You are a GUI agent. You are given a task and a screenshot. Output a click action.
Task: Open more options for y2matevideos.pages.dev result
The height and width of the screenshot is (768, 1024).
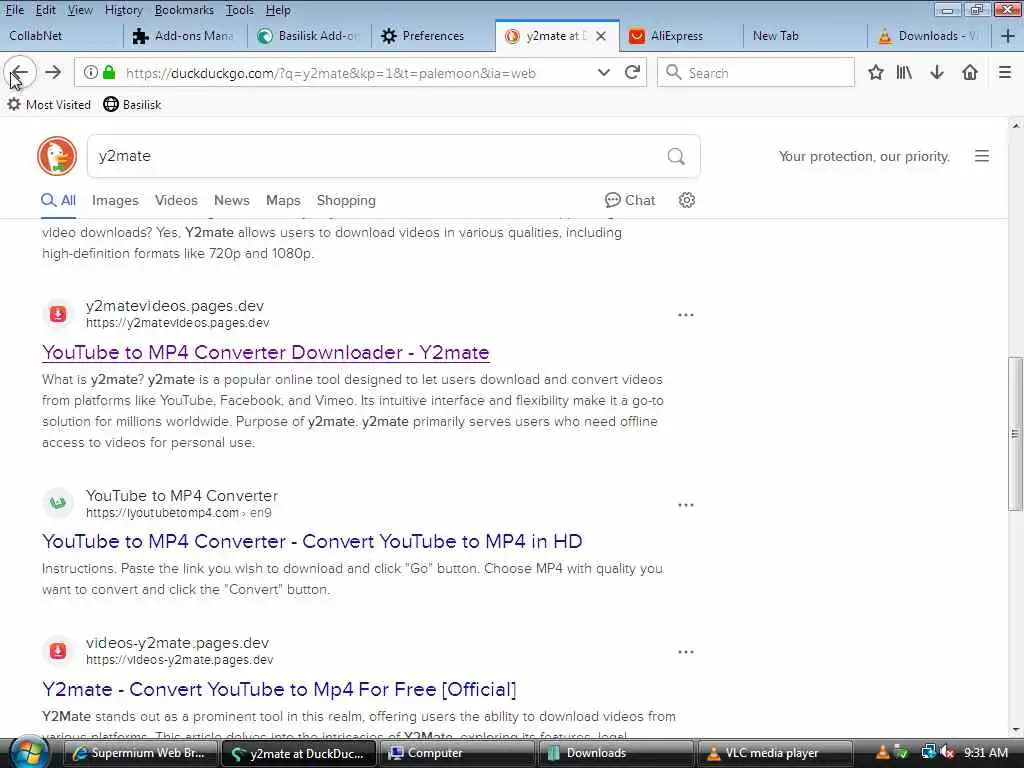pos(686,315)
